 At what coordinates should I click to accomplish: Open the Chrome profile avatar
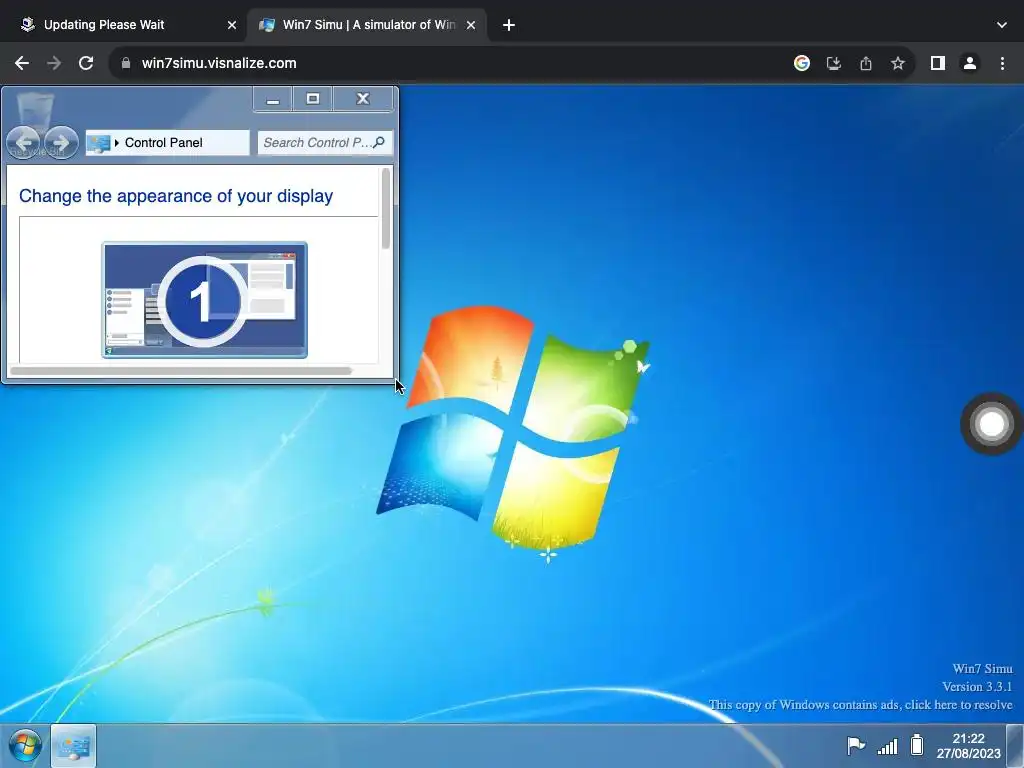(x=970, y=63)
